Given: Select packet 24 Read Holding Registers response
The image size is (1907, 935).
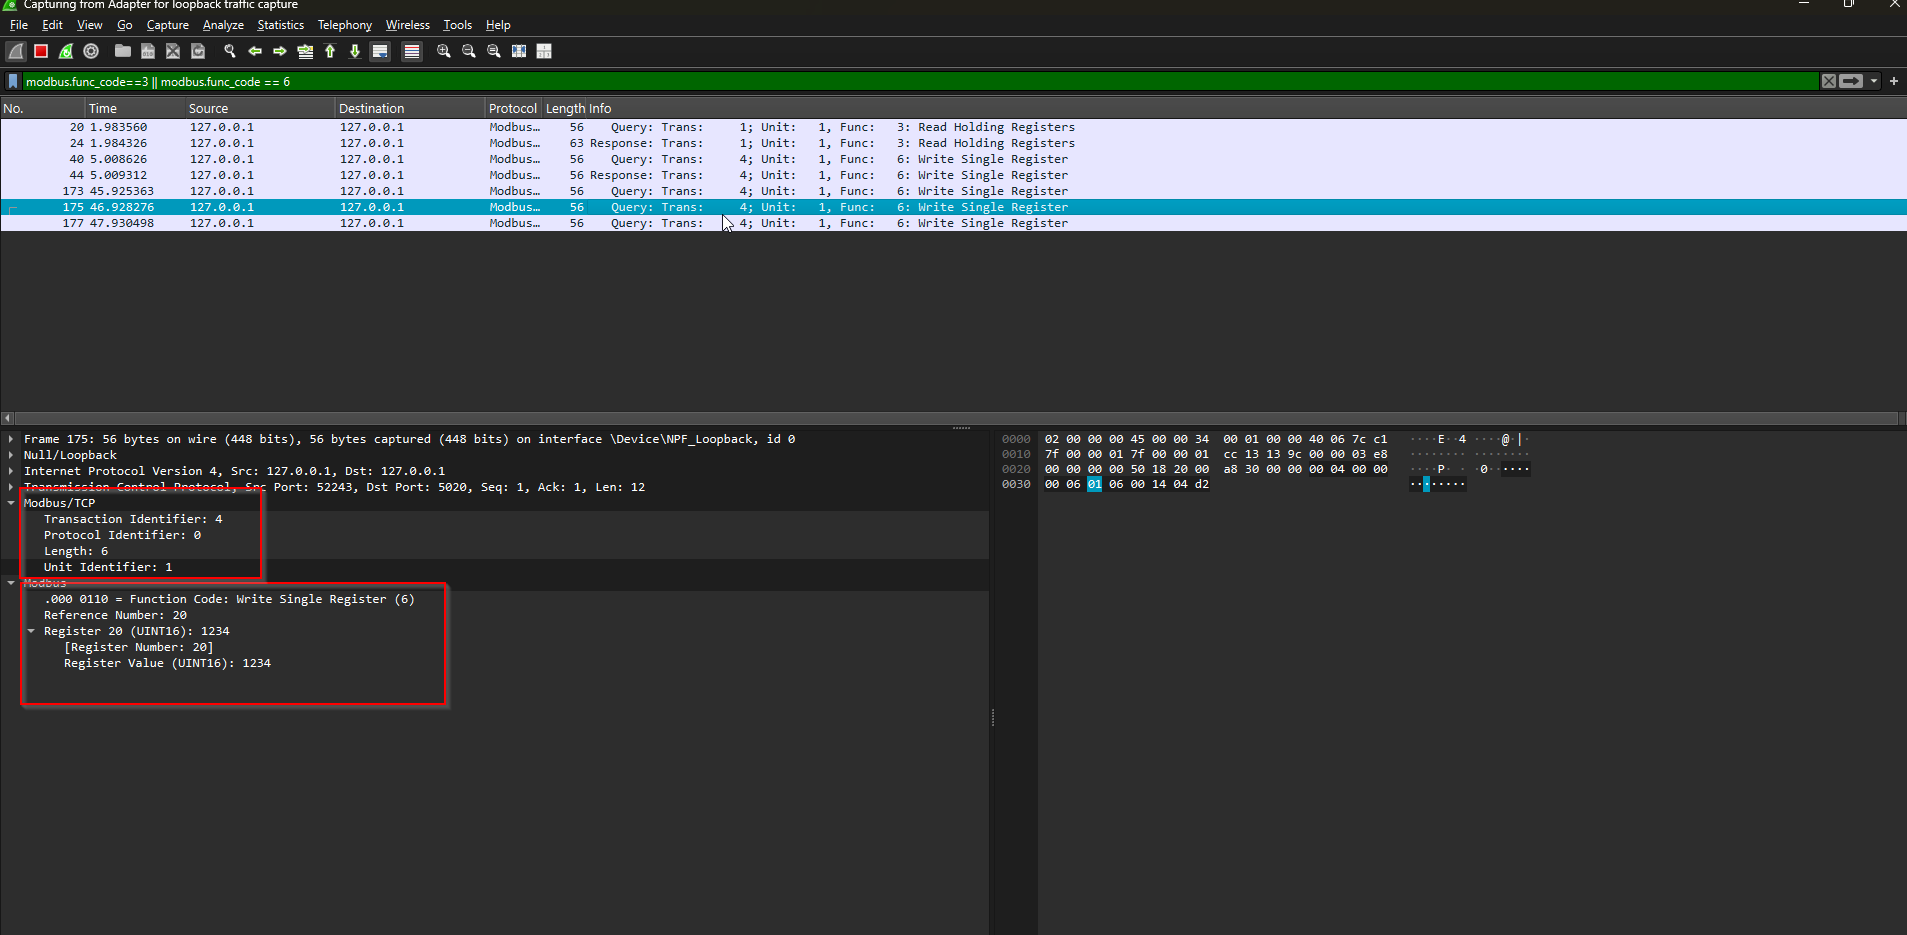Looking at the screenshot, I should pyautogui.click(x=953, y=143).
